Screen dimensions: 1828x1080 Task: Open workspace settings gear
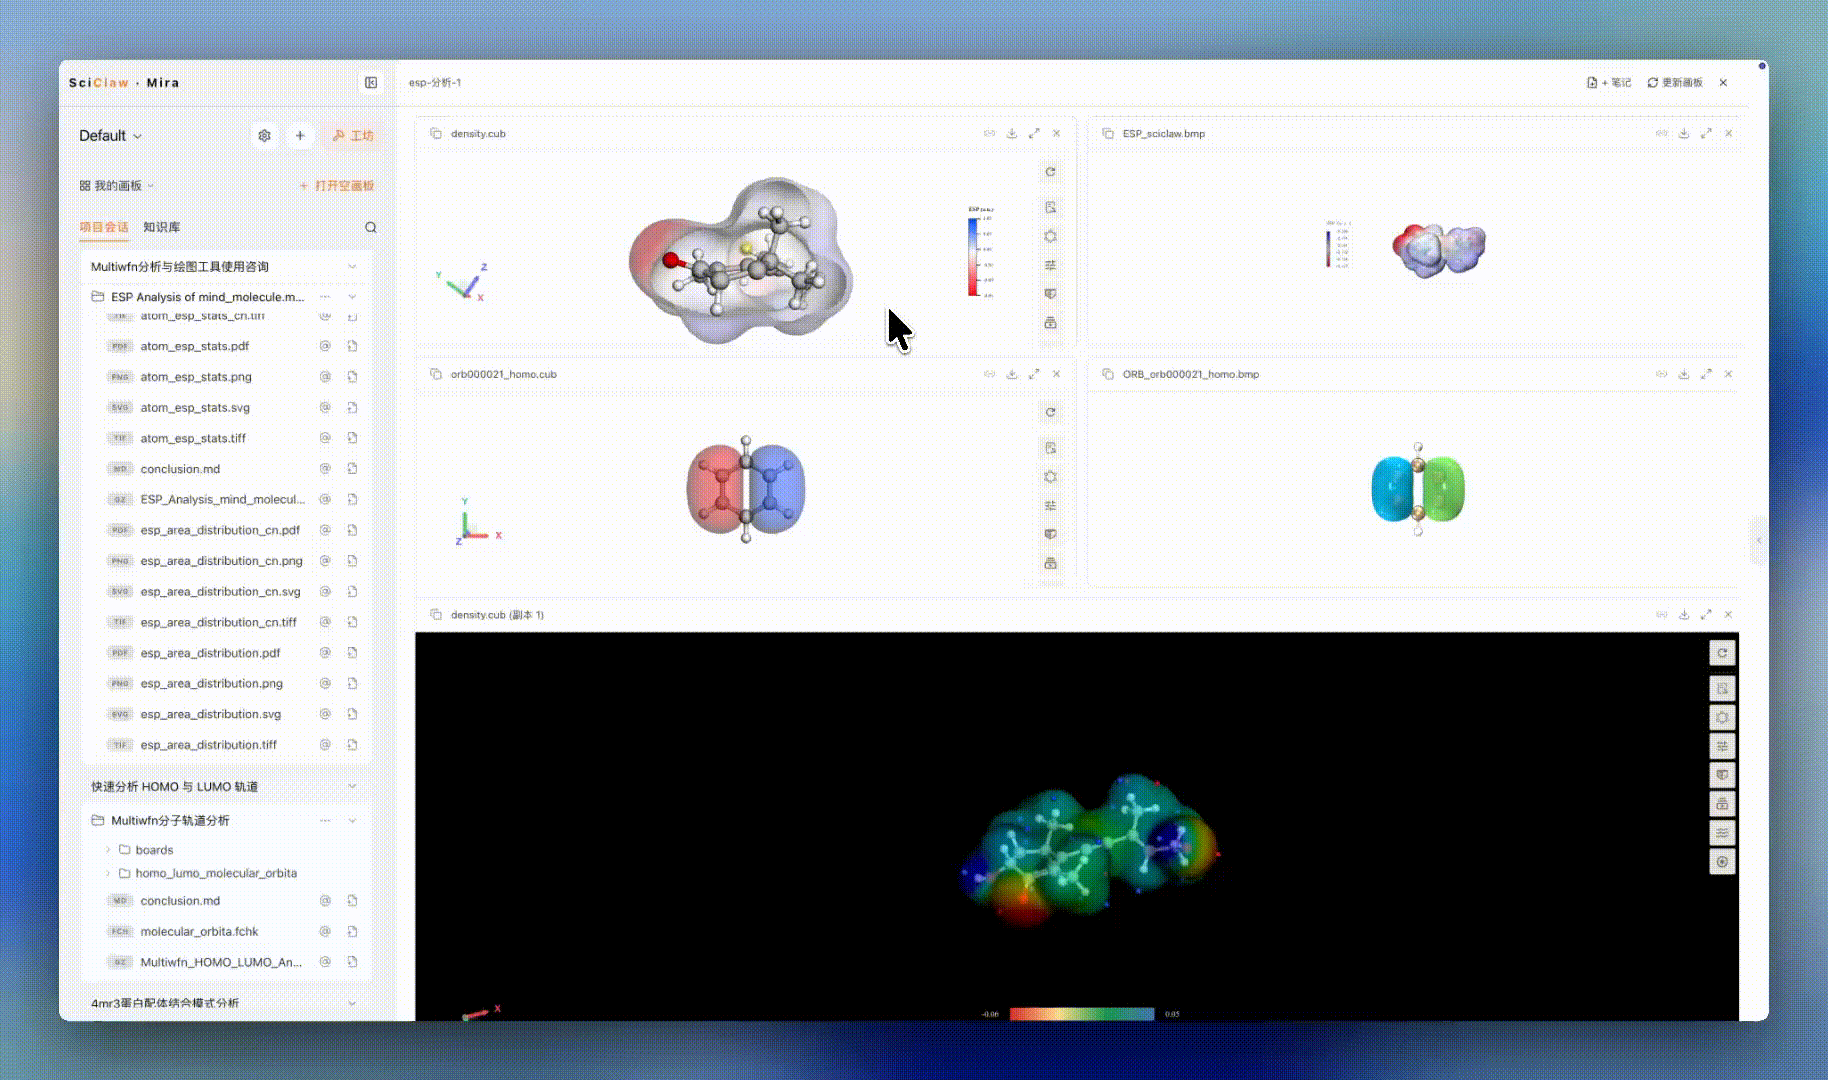point(264,136)
